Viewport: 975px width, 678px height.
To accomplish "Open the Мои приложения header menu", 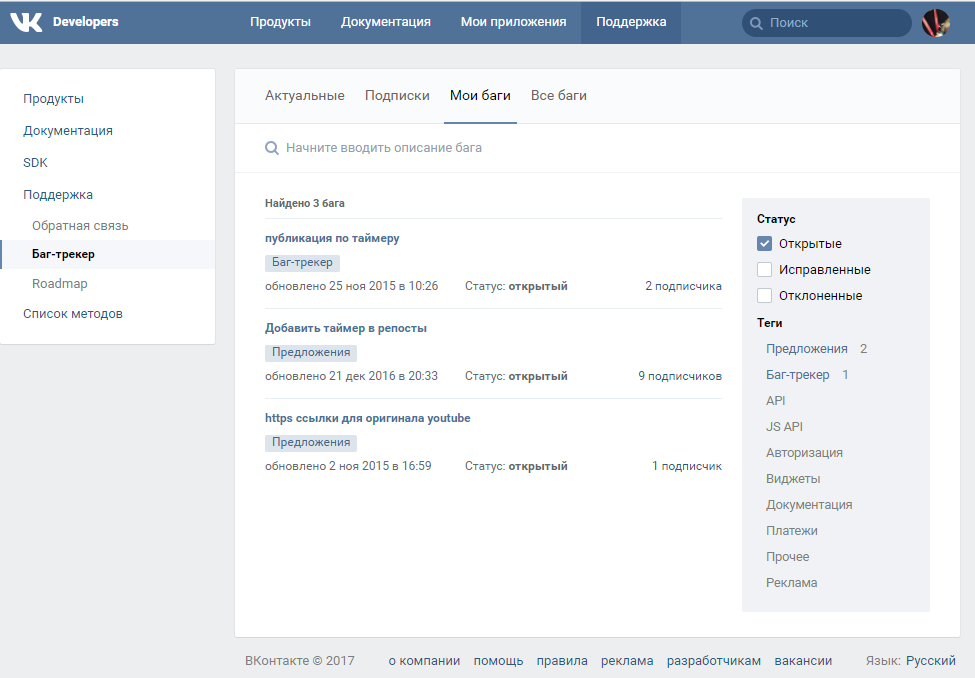I will pos(514,22).
